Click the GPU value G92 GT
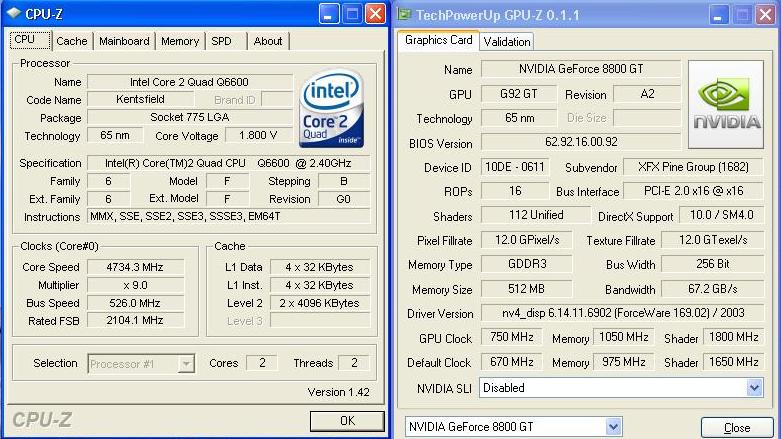Image resolution: width=781 pixels, height=439 pixels. tap(519, 94)
